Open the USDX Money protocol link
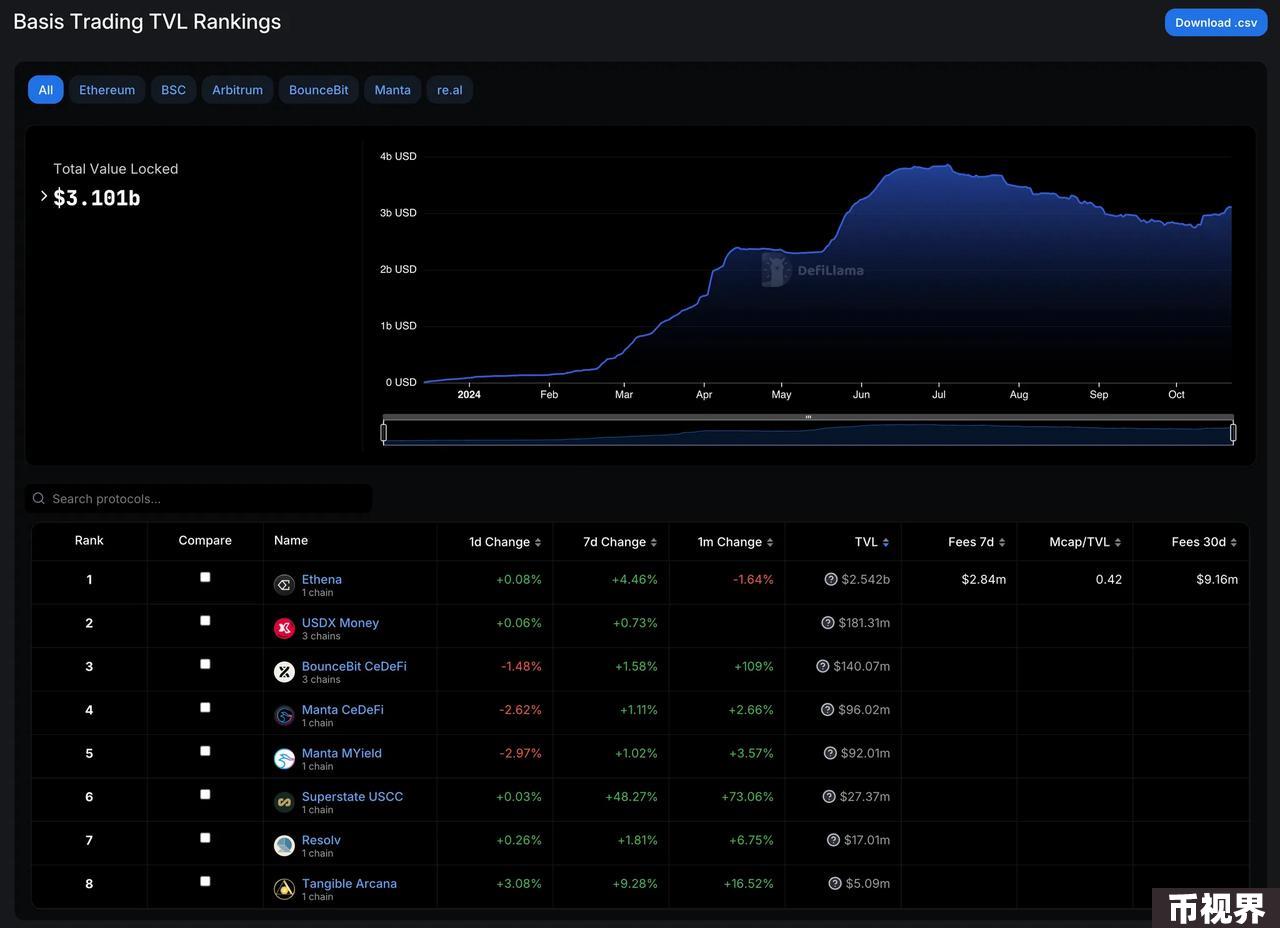This screenshot has height=928, width=1280. click(x=340, y=623)
